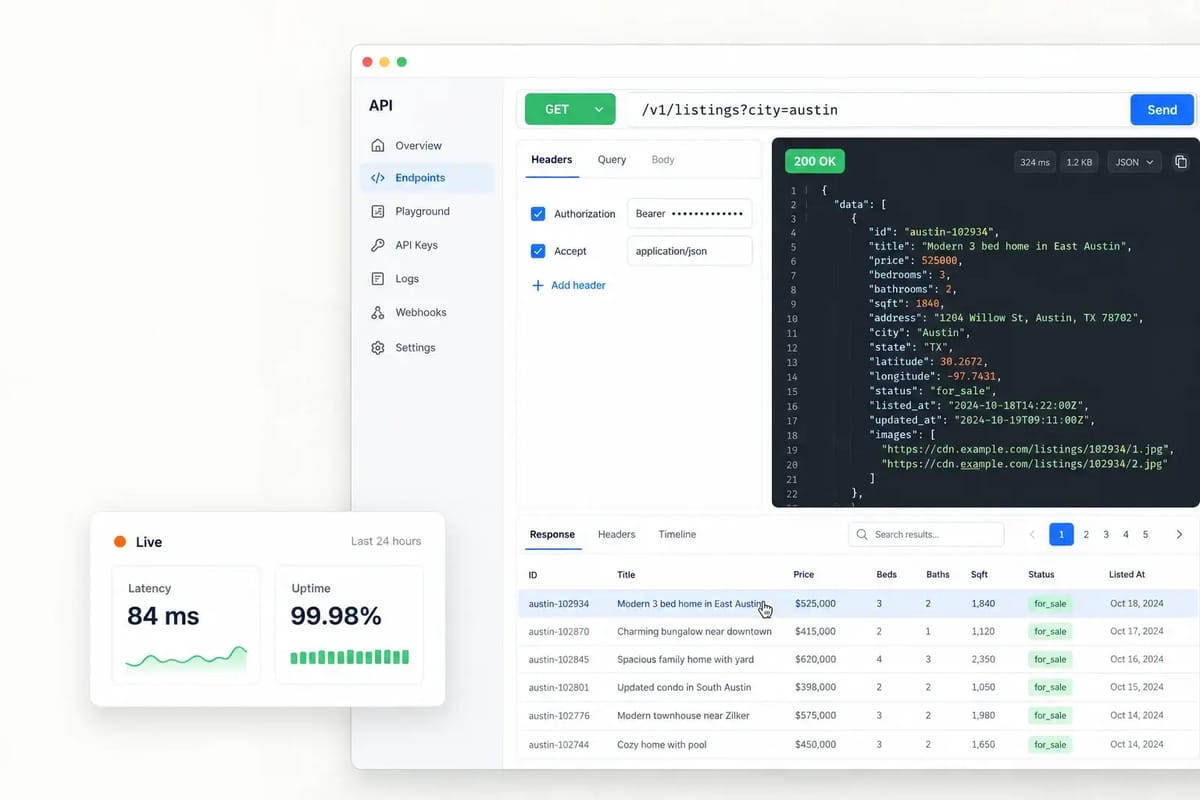1200x800 pixels.
Task: Click price $575,000
Action: (815, 715)
